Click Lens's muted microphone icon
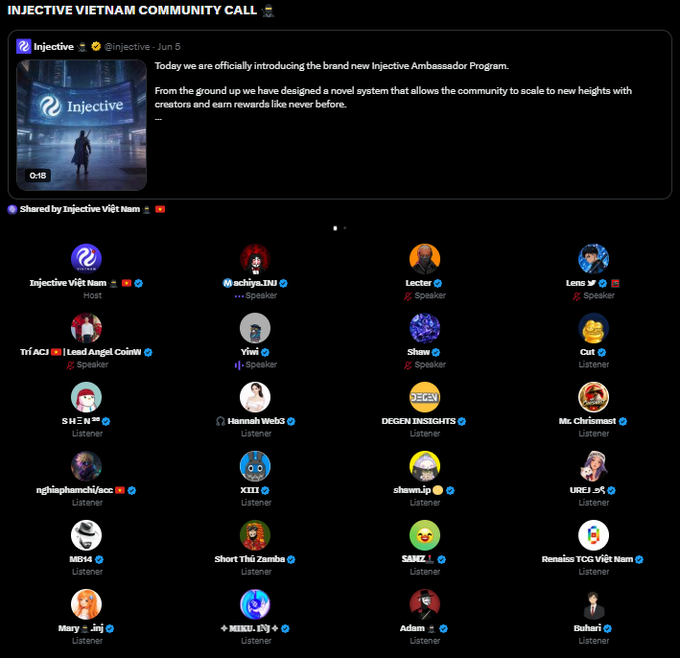Screen dimensions: 680x658 click(x=576, y=296)
